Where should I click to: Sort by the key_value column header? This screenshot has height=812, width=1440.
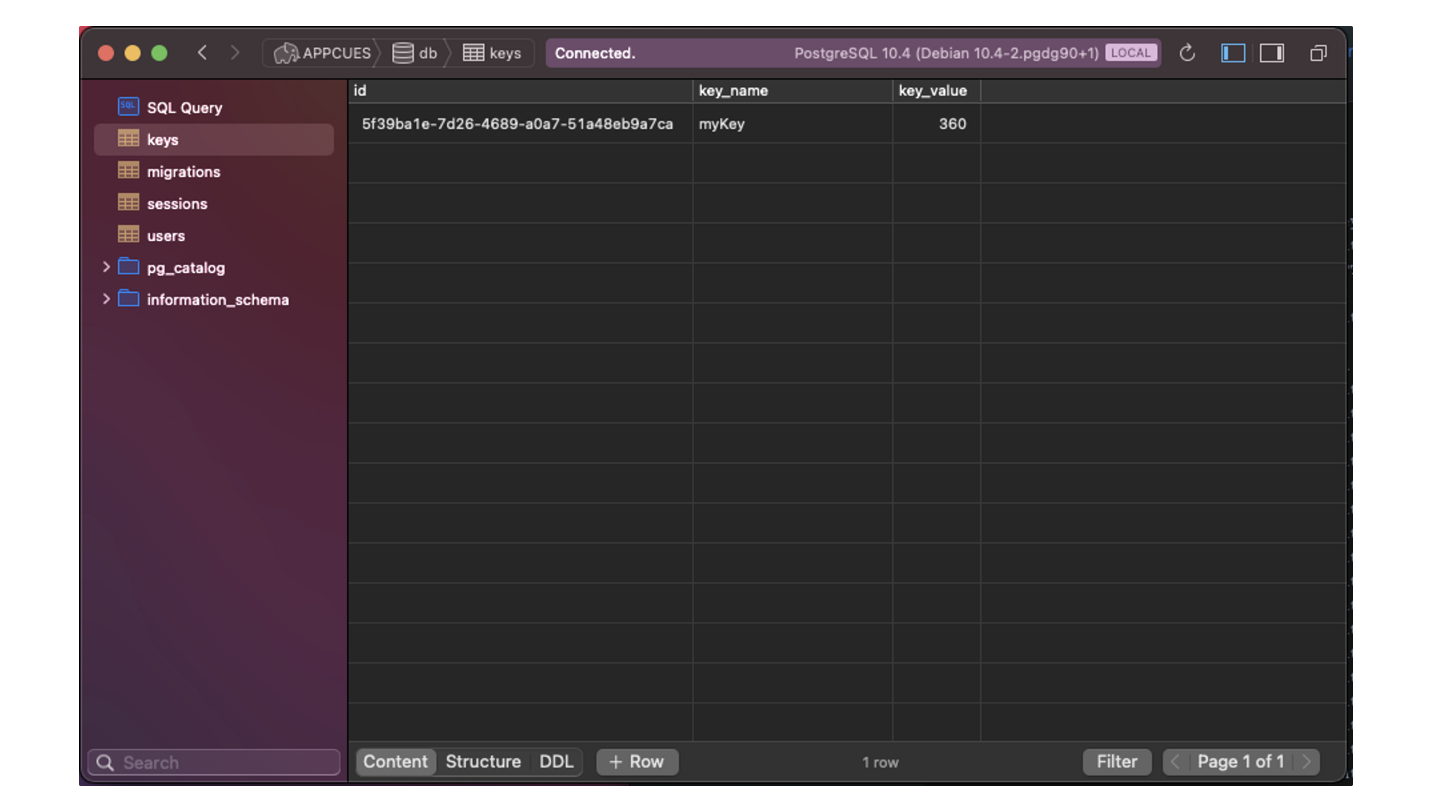pyautogui.click(x=932, y=91)
